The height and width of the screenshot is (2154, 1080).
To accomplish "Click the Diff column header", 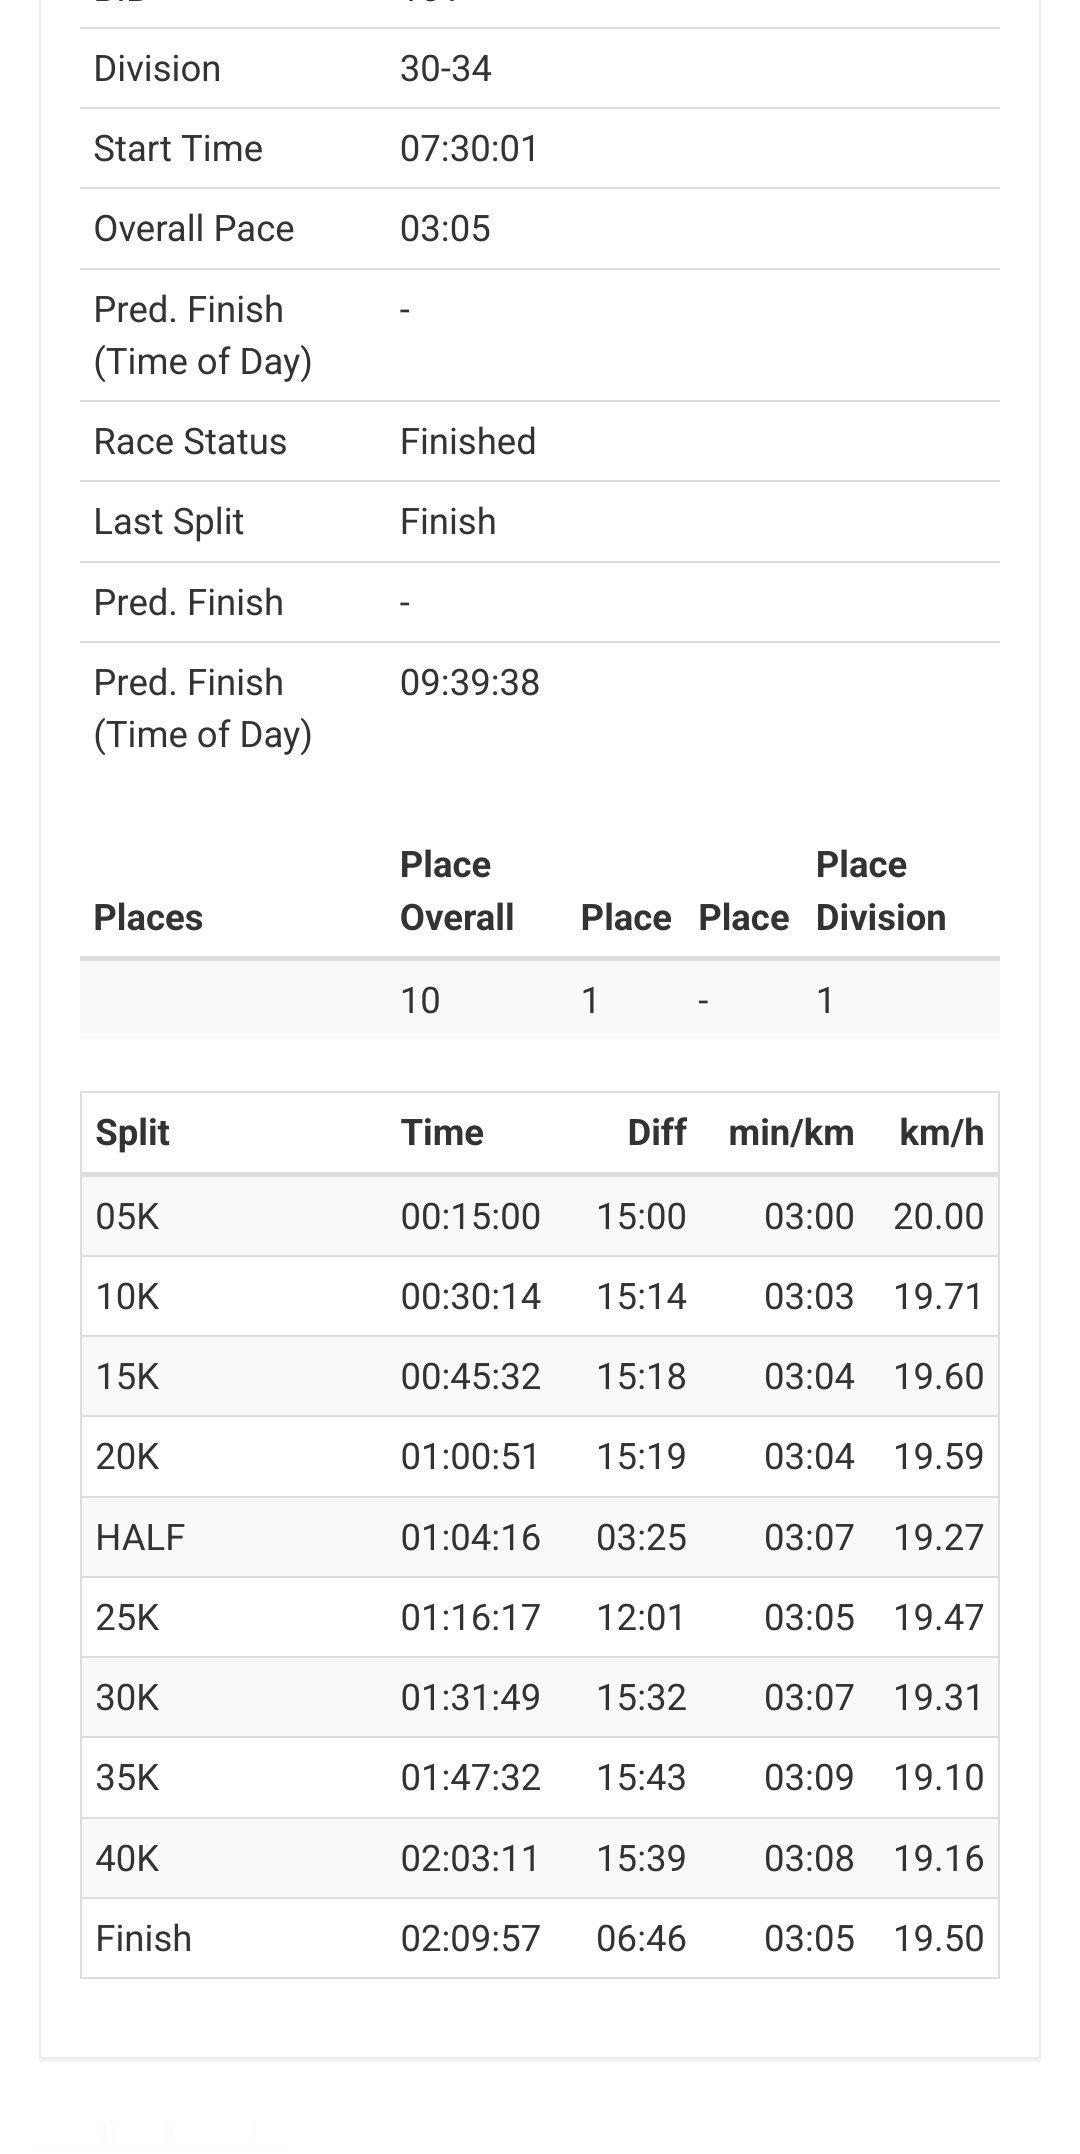I will pyautogui.click(x=656, y=1133).
